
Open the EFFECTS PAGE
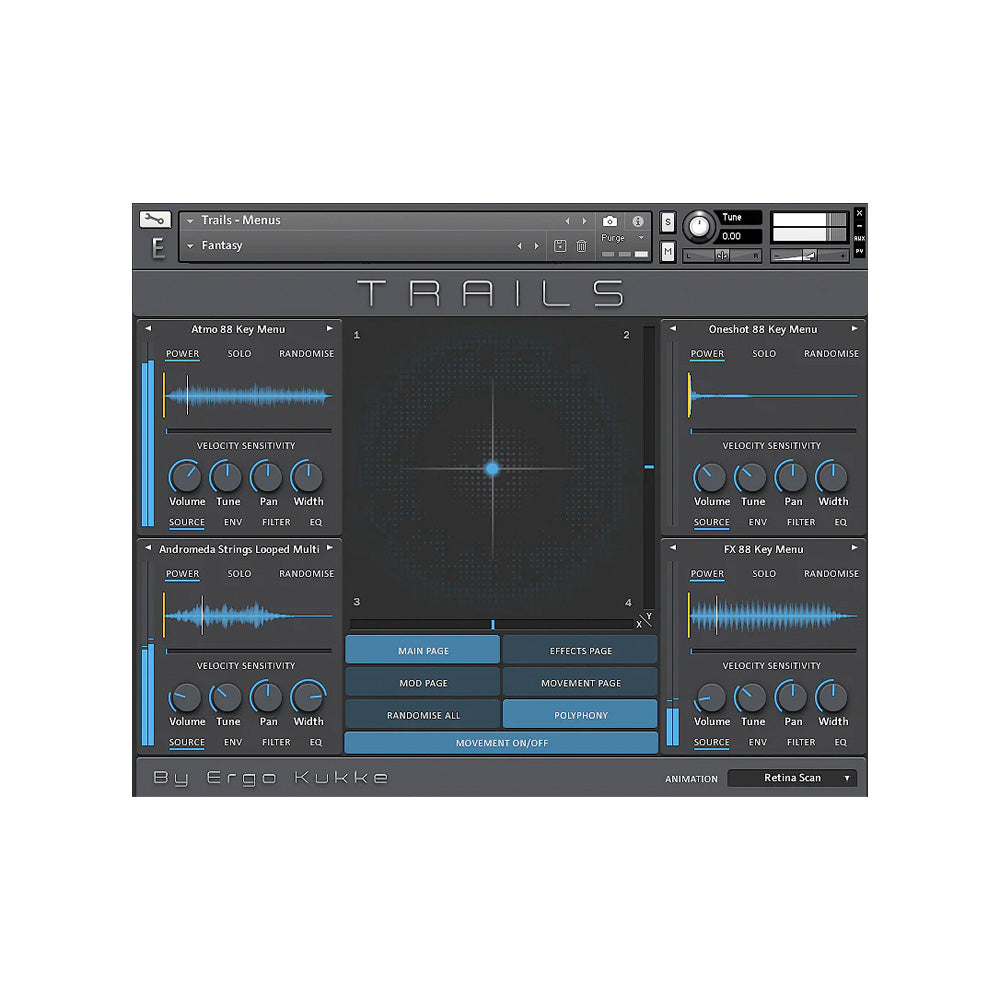(x=580, y=651)
